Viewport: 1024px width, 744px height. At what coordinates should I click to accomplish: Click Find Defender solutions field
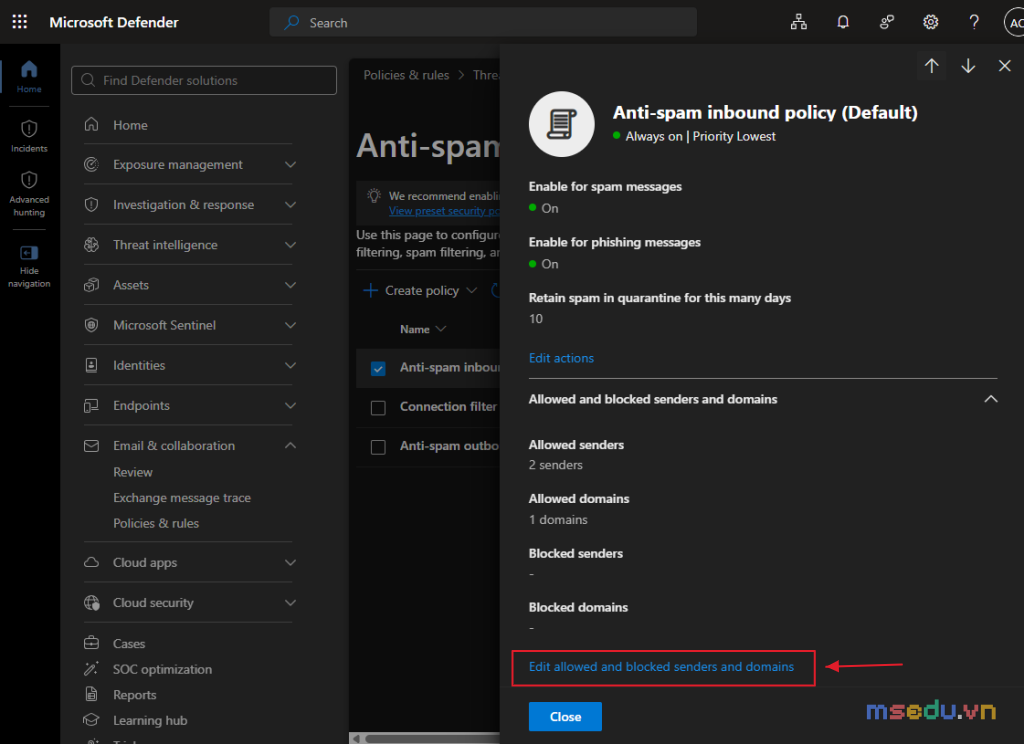[204, 80]
